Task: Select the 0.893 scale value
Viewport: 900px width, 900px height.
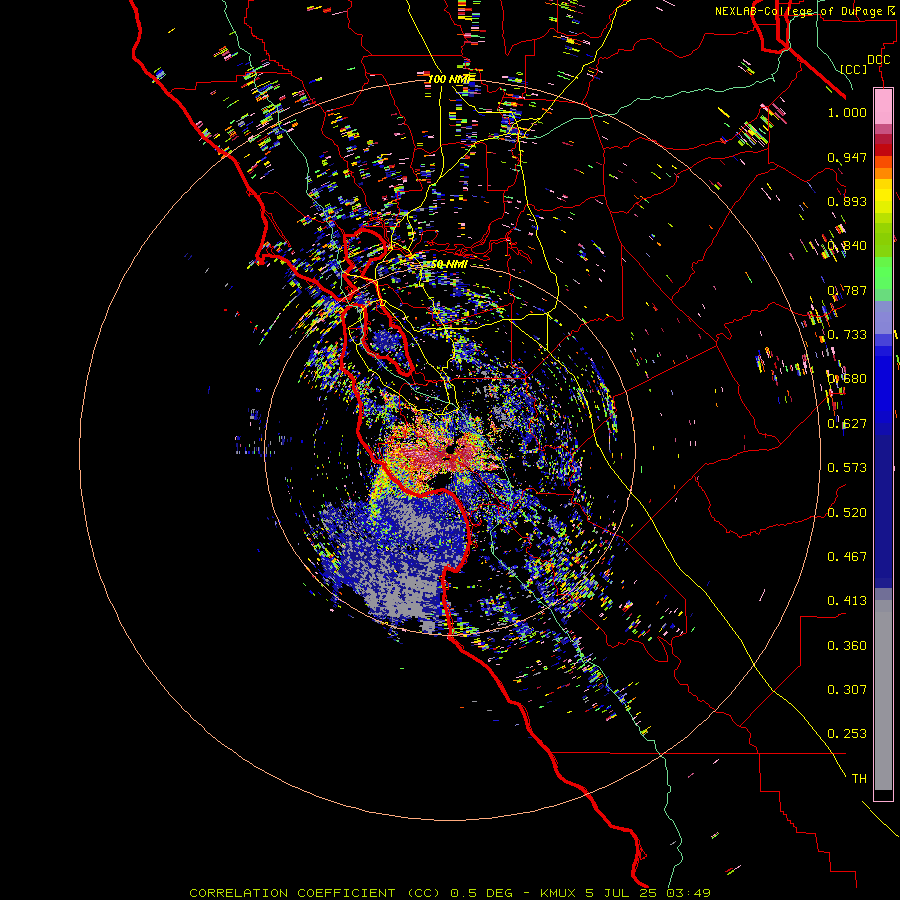Action: point(847,201)
